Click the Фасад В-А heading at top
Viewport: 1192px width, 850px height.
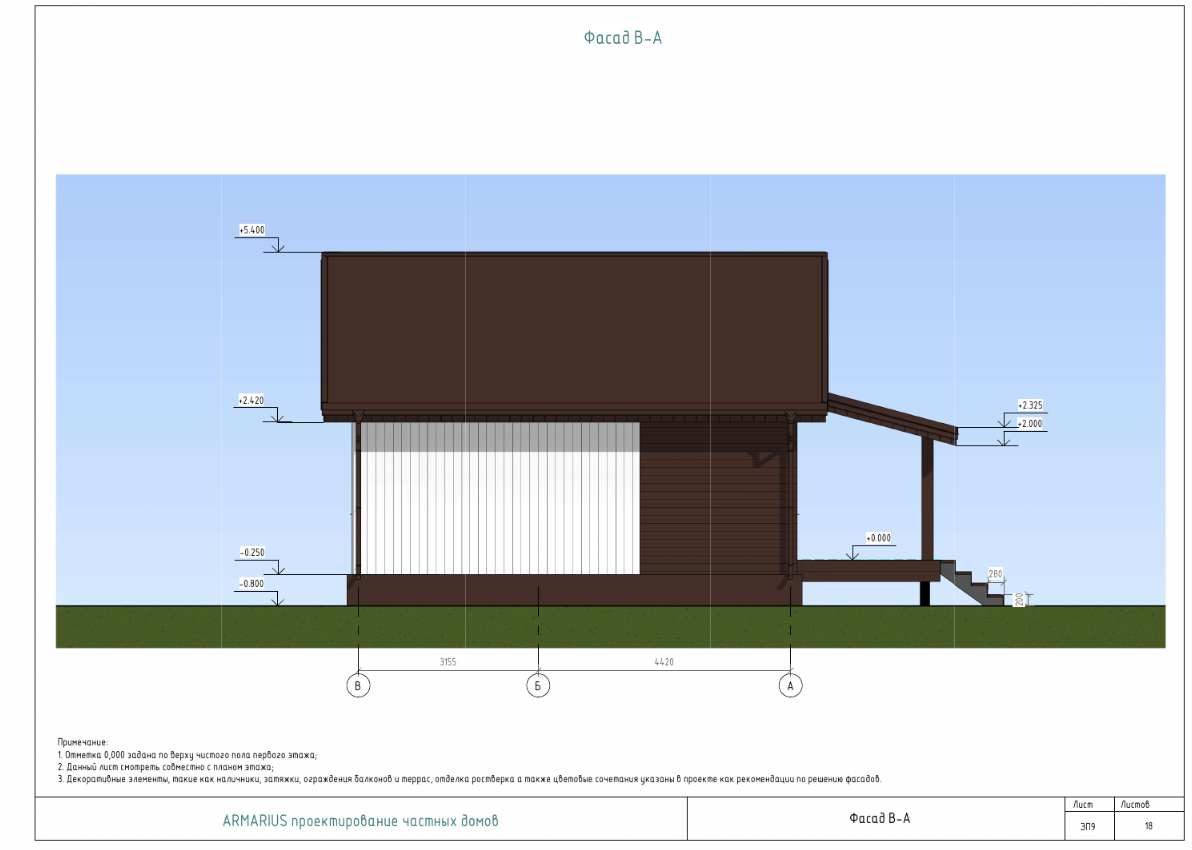point(623,38)
